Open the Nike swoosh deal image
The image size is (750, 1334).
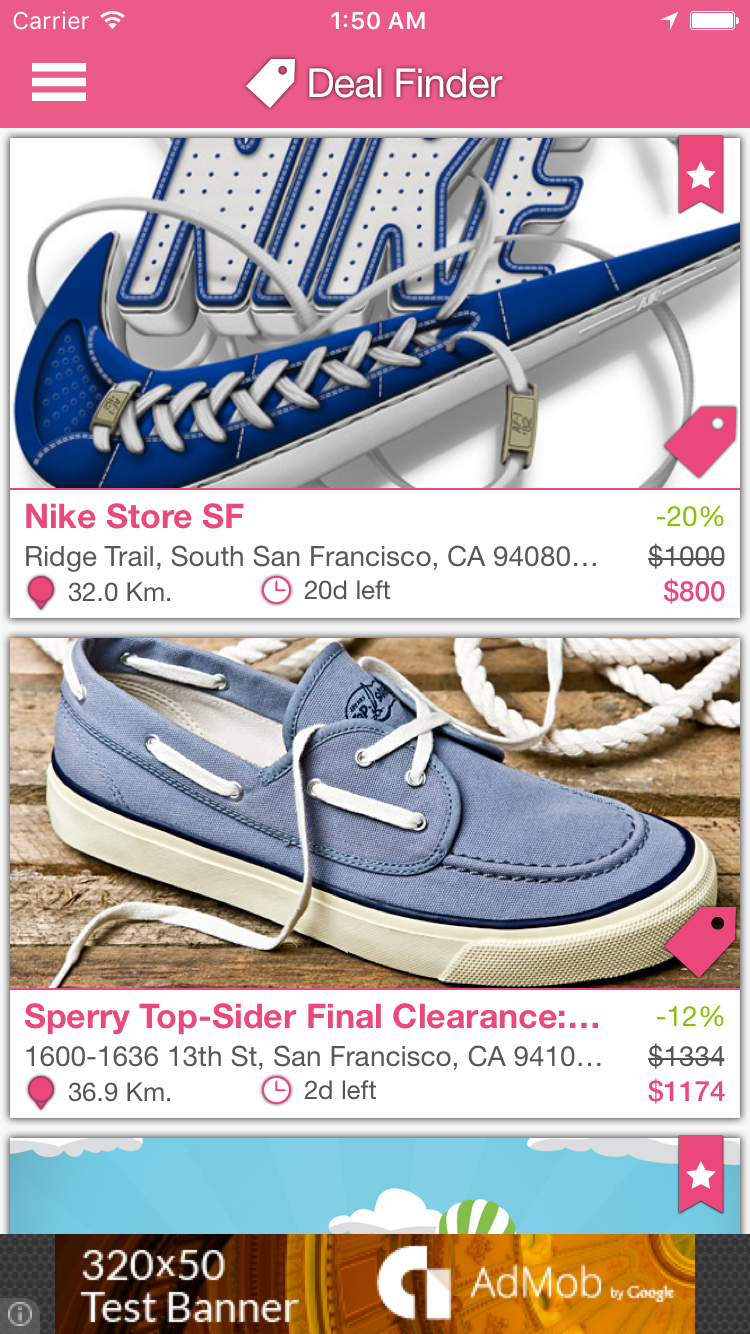[x=375, y=313]
